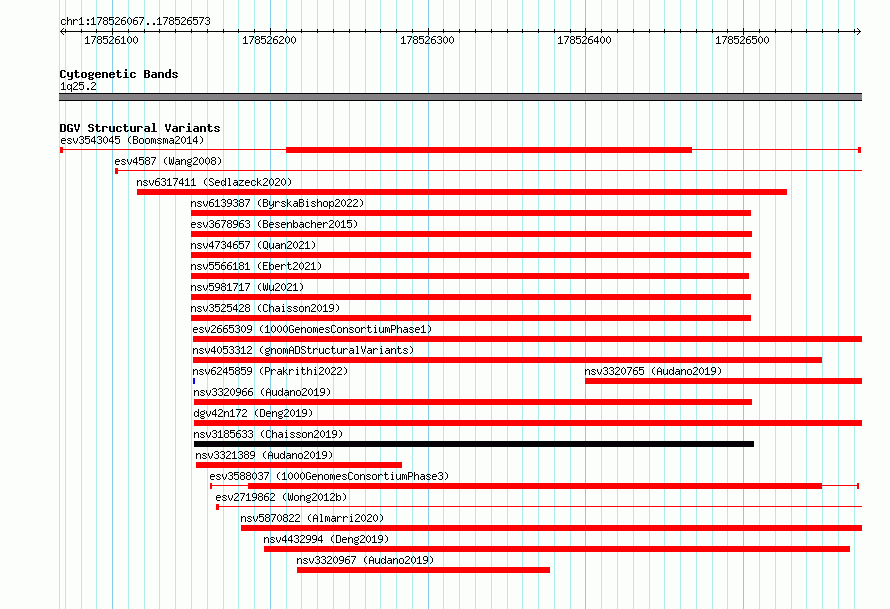This screenshot has height=609, width=890.
Task: Open esv3588037 (1000GenomesConsortiumPhase3) variant
Action: point(329,476)
